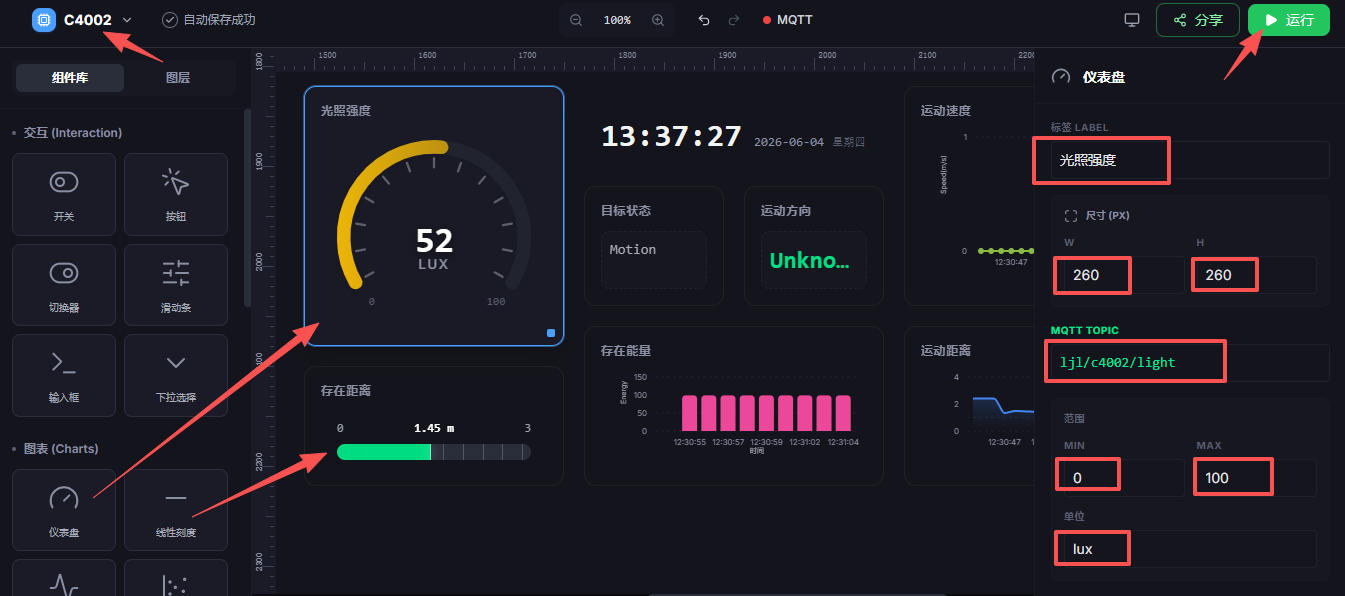1345x596 pixels.
Task: Zoom in with the plus magnifier
Action: 658,20
